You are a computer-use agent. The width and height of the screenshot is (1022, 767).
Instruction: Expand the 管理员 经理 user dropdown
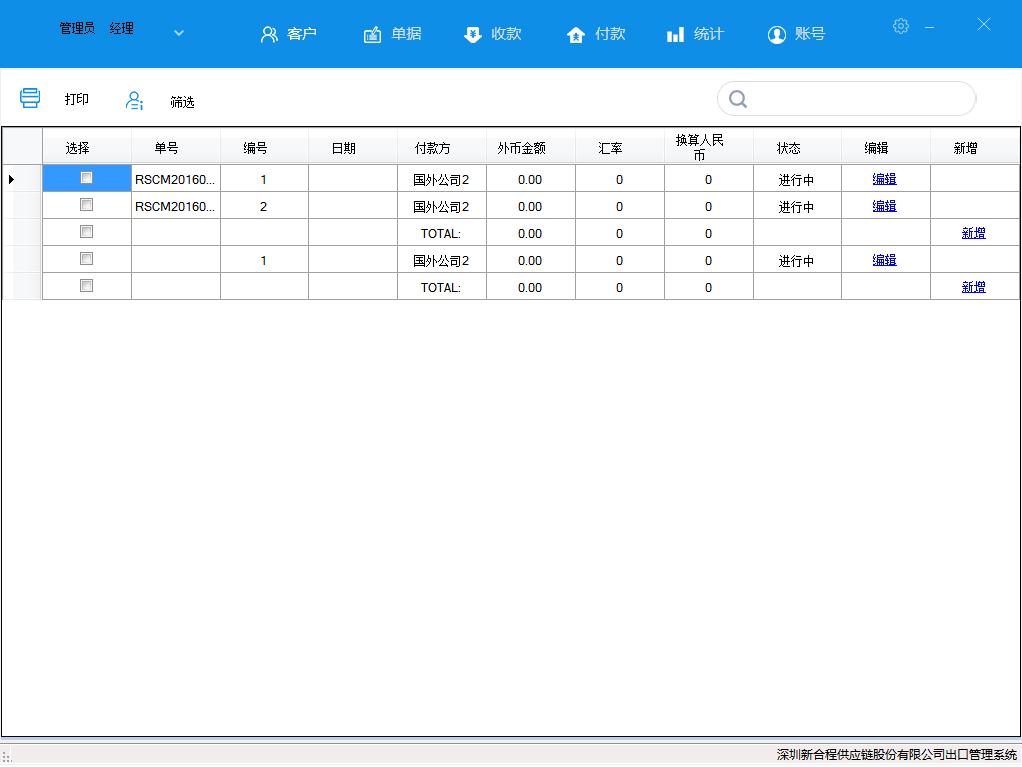(x=179, y=33)
